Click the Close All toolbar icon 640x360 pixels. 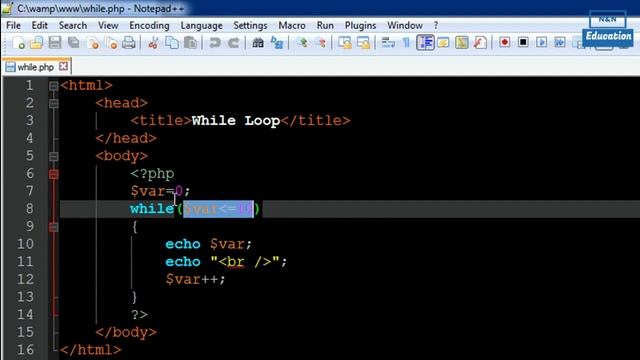click(x=111, y=42)
